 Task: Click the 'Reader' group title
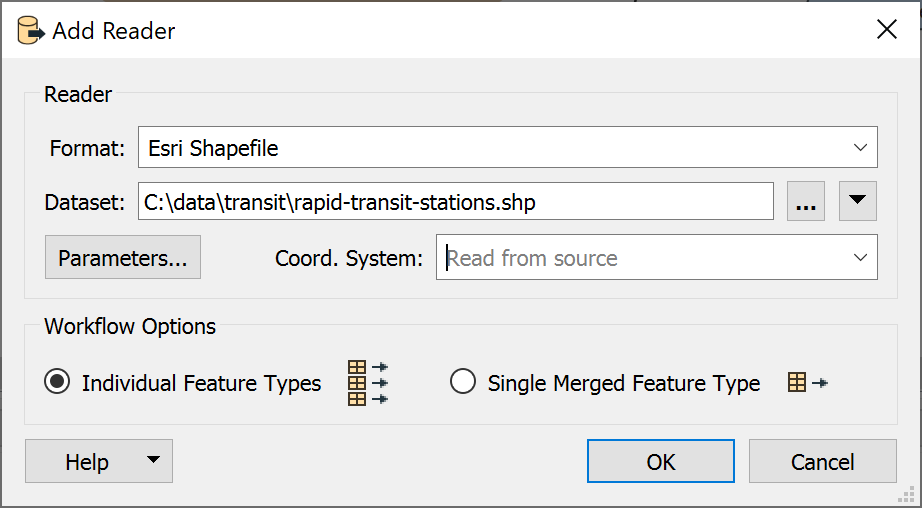tap(78, 94)
